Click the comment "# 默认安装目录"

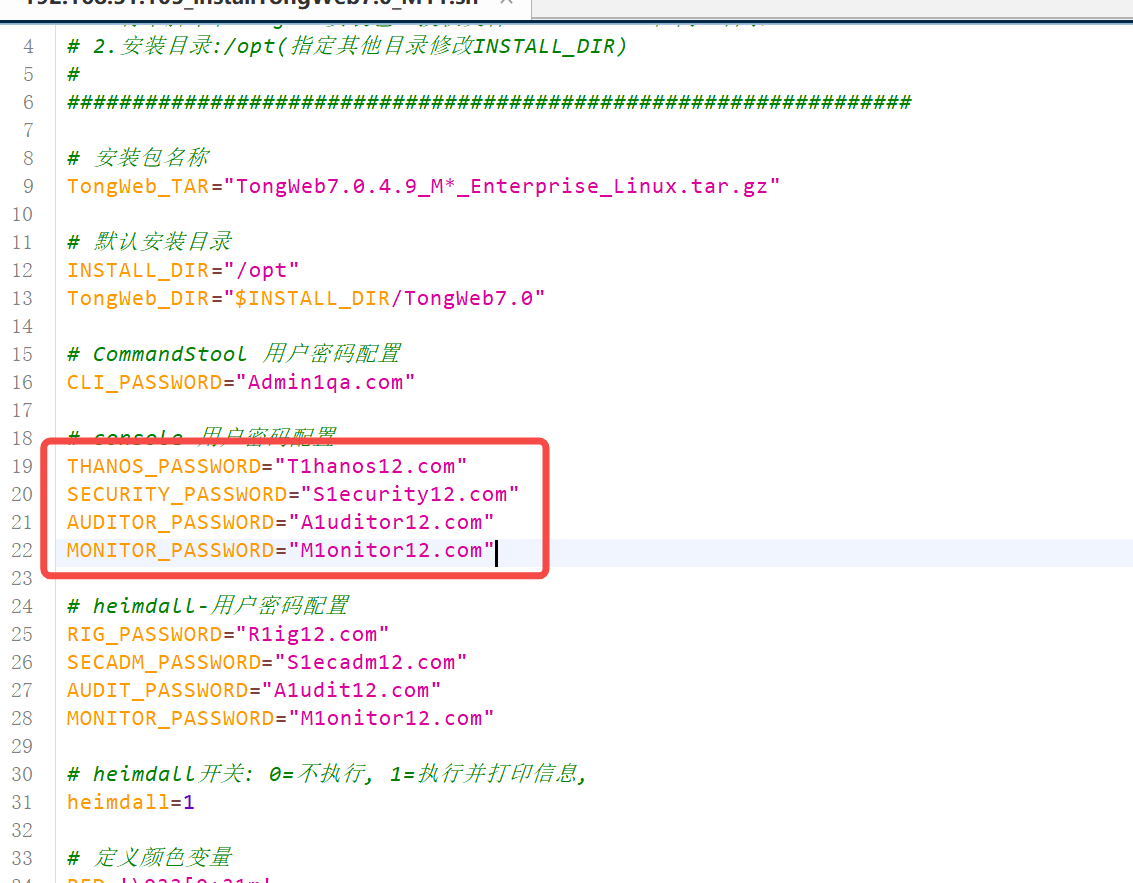[x=150, y=241]
